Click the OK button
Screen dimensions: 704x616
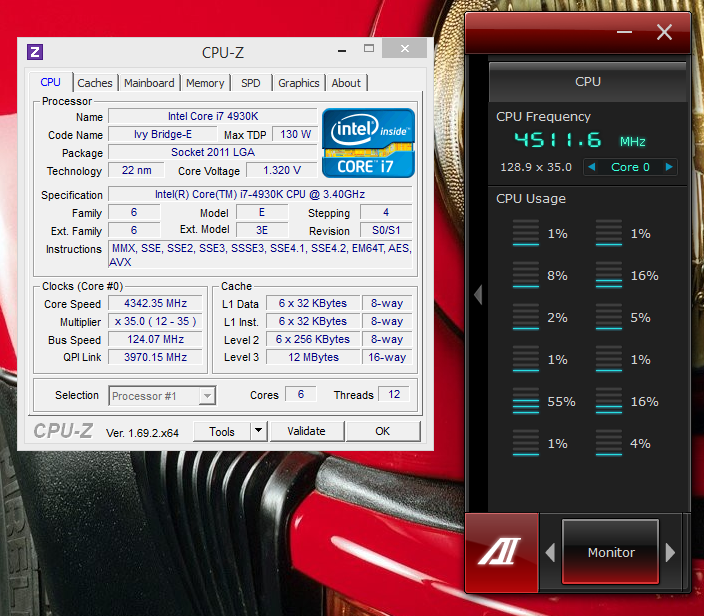383,431
